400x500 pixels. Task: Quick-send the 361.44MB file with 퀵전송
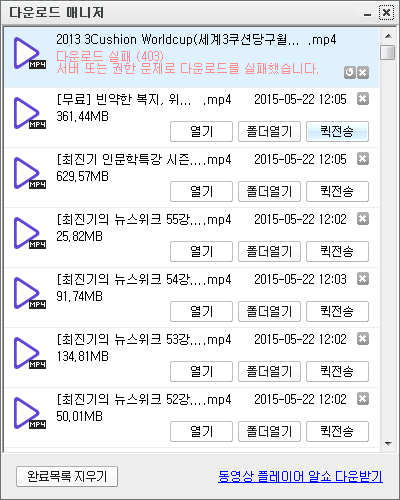[x=337, y=132]
